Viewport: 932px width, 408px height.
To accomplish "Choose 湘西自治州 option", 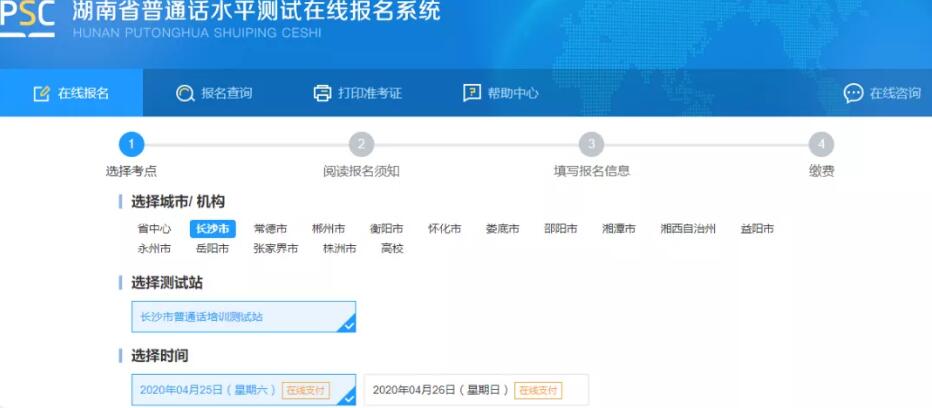I will (x=688, y=229).
